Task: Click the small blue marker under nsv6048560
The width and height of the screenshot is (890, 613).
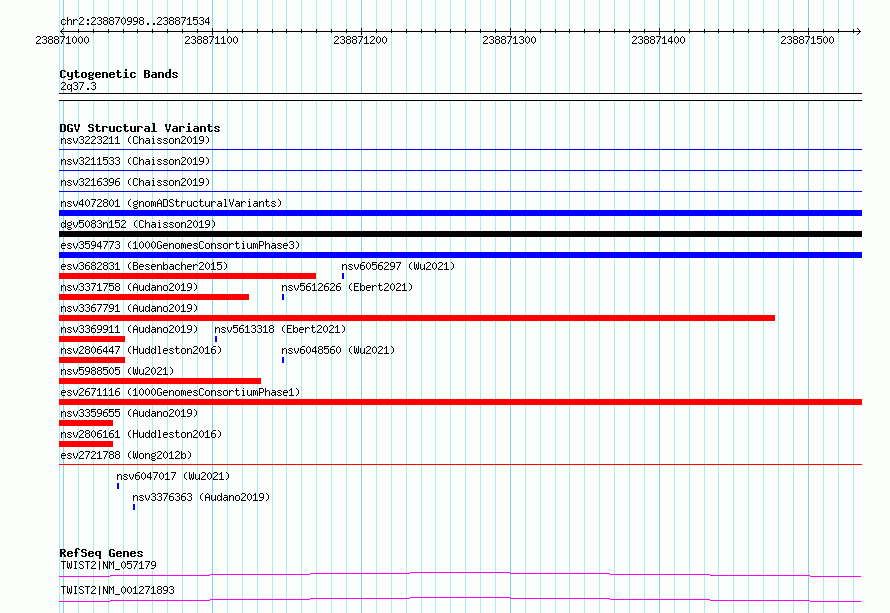Action: point(283,360)
